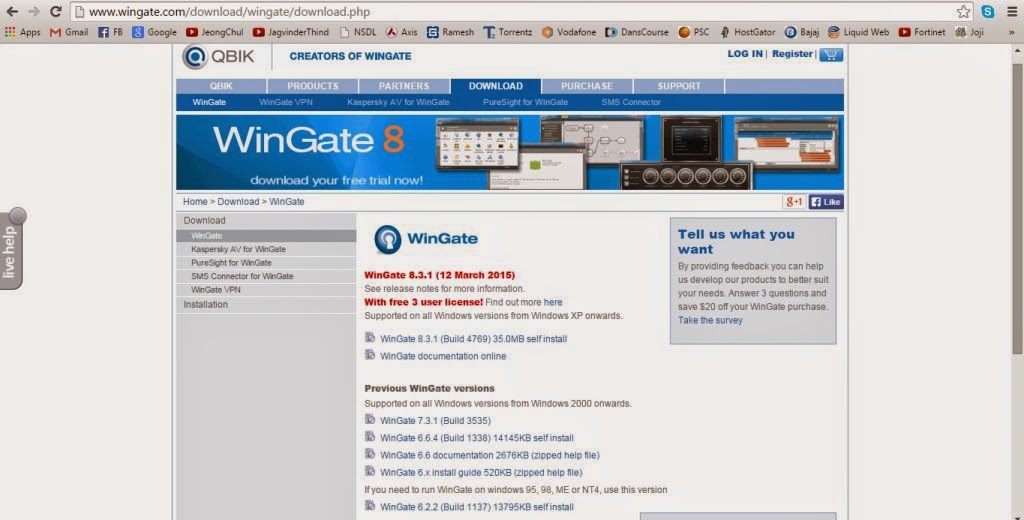This screenshot has width=1024, height=520.
Task: Open Kaspersky AV for WinGate in sidebar
Action: pyautogui.click(x=266, y=250)
